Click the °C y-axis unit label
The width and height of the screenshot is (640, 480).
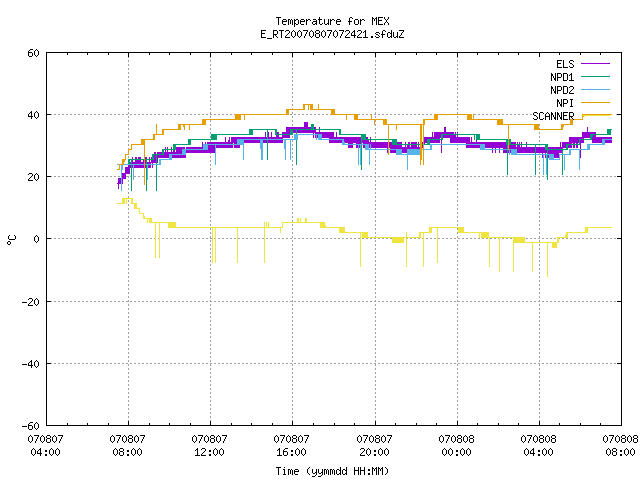coord(11,240)
